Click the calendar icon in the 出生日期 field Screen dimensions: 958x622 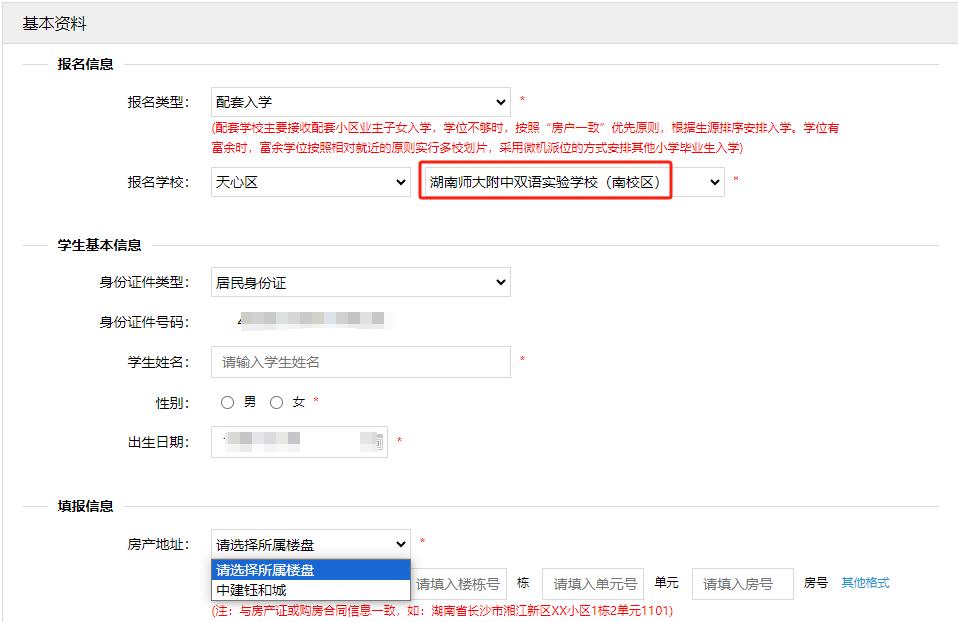378,442
